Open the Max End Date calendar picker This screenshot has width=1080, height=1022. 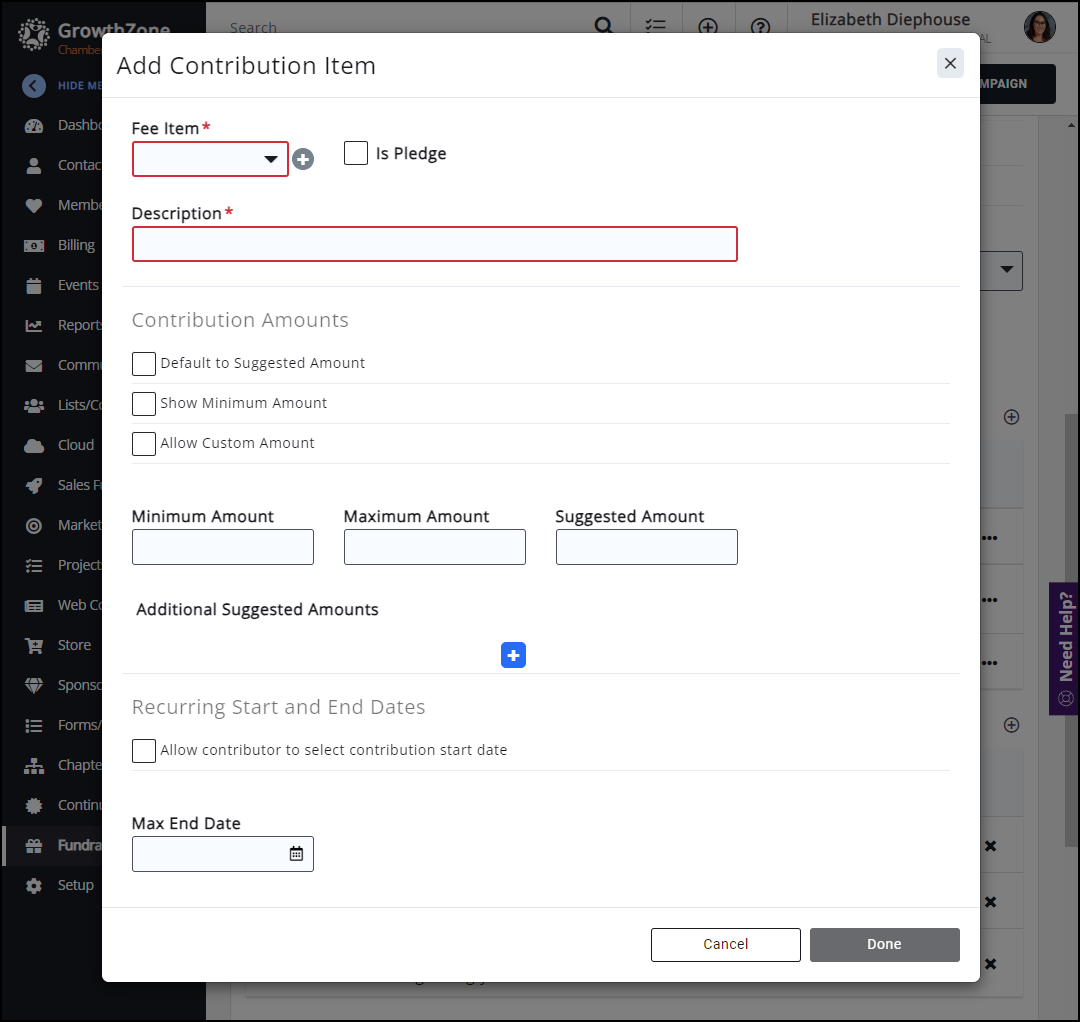pyautogui.click(x=296, y=854)
